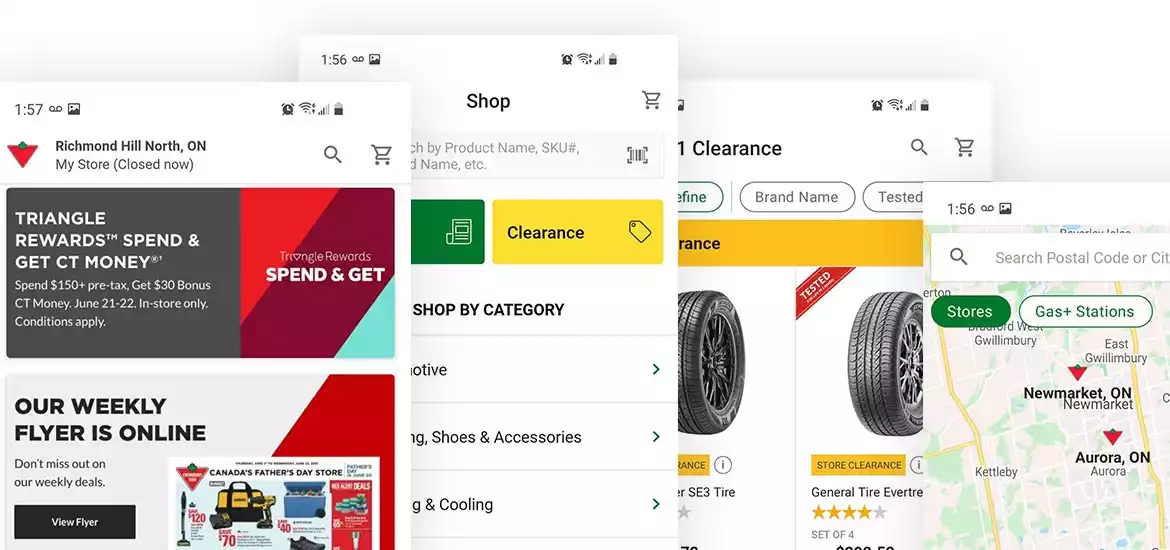Expand the Cooling category chevron
This screenshot has width=1170, height=550.
click(656, 504)
